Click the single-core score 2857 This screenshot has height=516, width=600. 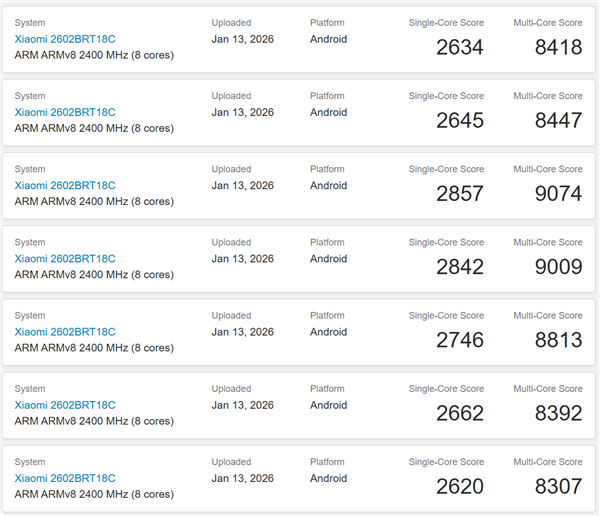[460, 193]
